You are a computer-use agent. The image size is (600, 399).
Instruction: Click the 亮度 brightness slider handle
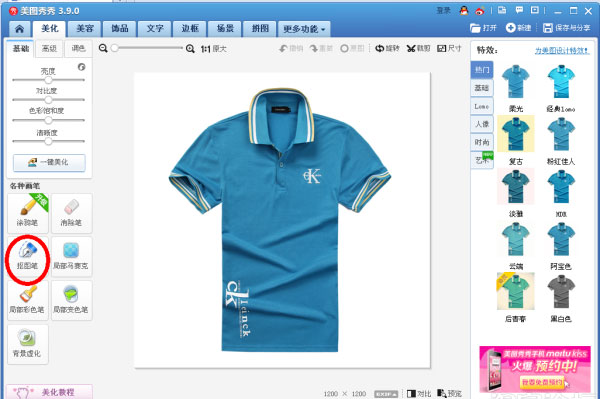click(48, 80)
